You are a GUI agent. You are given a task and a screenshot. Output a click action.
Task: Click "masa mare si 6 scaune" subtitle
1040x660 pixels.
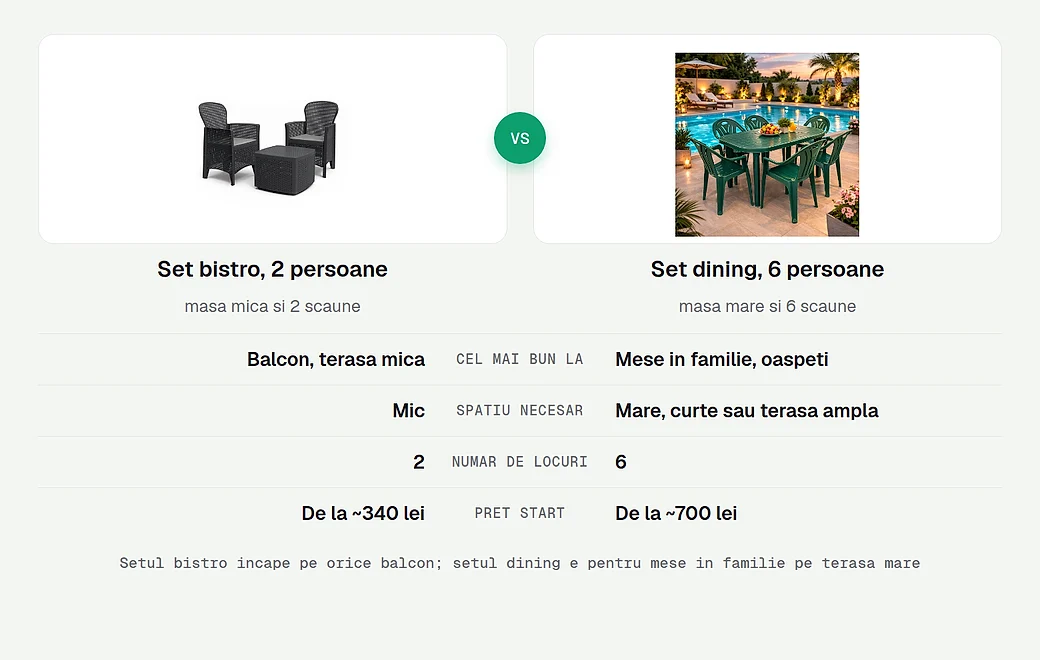767,306
